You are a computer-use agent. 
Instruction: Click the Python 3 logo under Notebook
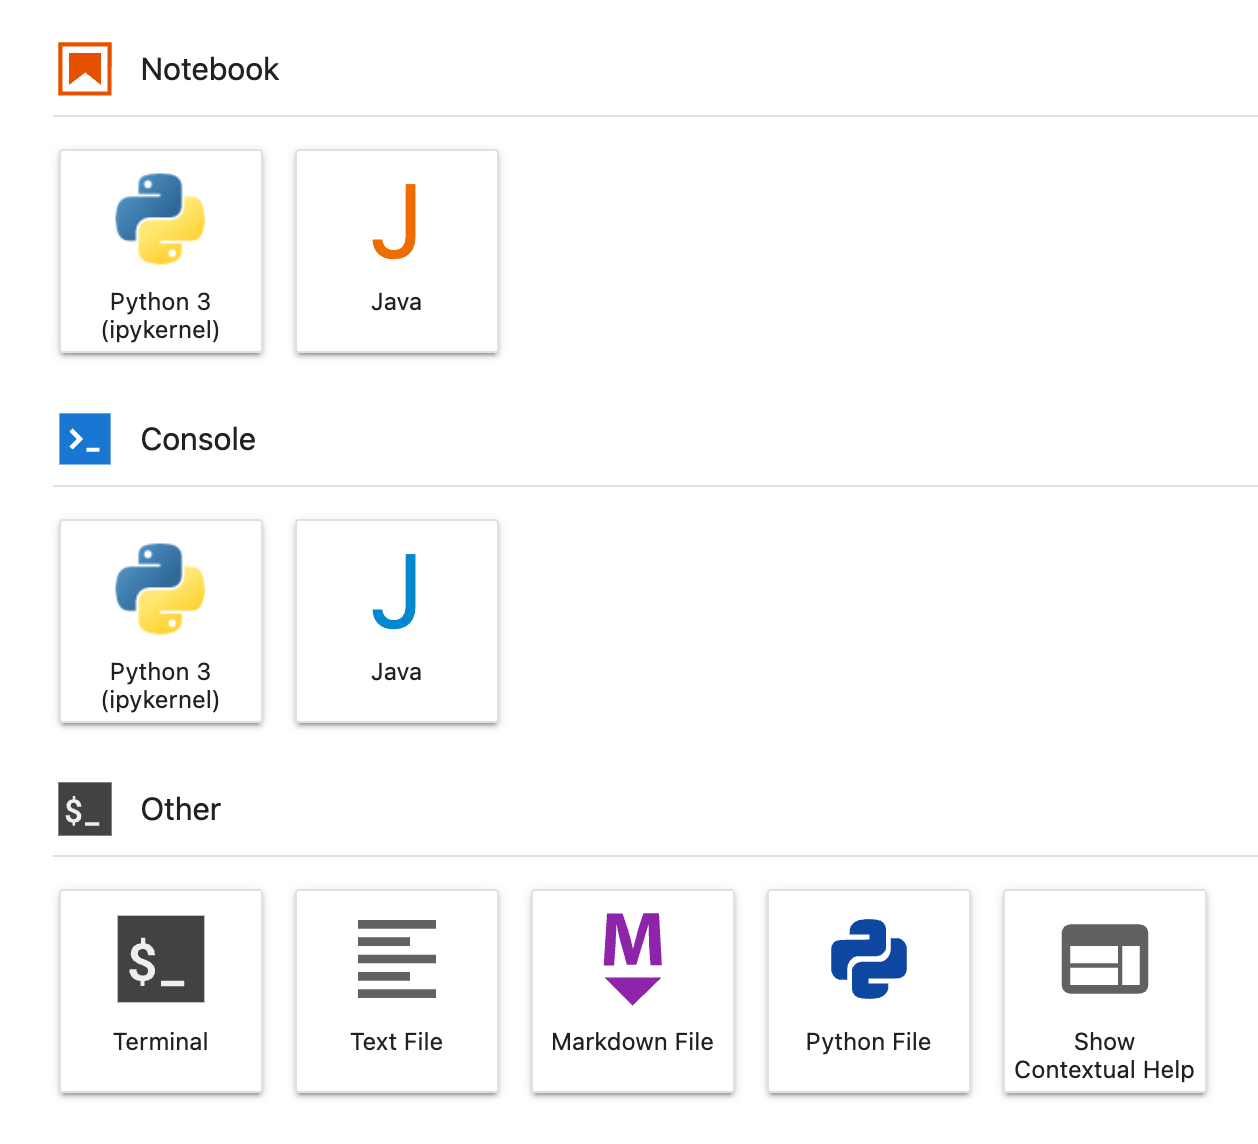[160, 219]
